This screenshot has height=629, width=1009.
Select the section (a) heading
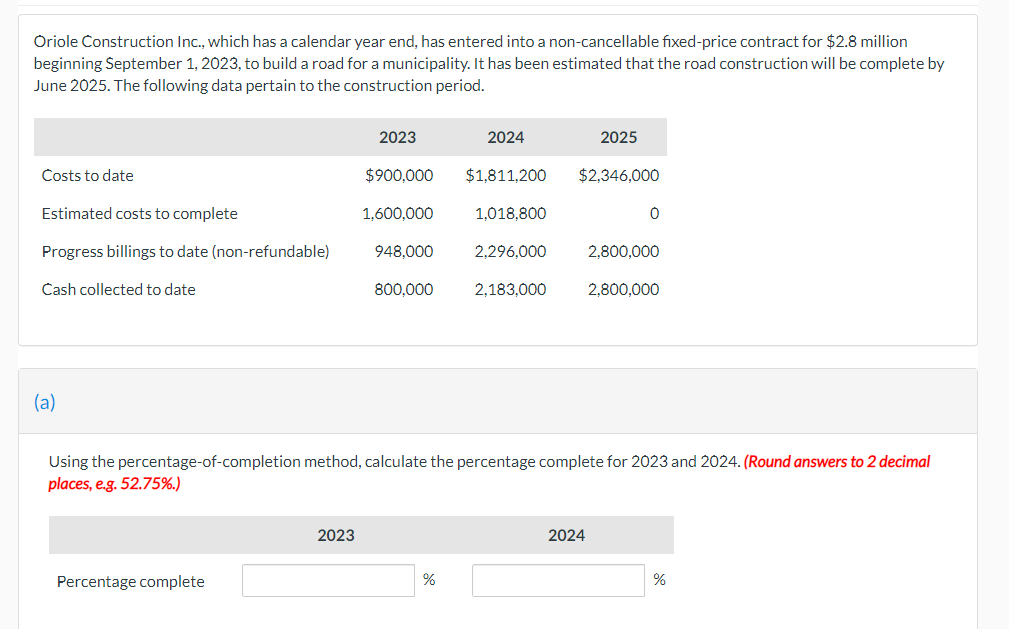click(x=45, y=401)
